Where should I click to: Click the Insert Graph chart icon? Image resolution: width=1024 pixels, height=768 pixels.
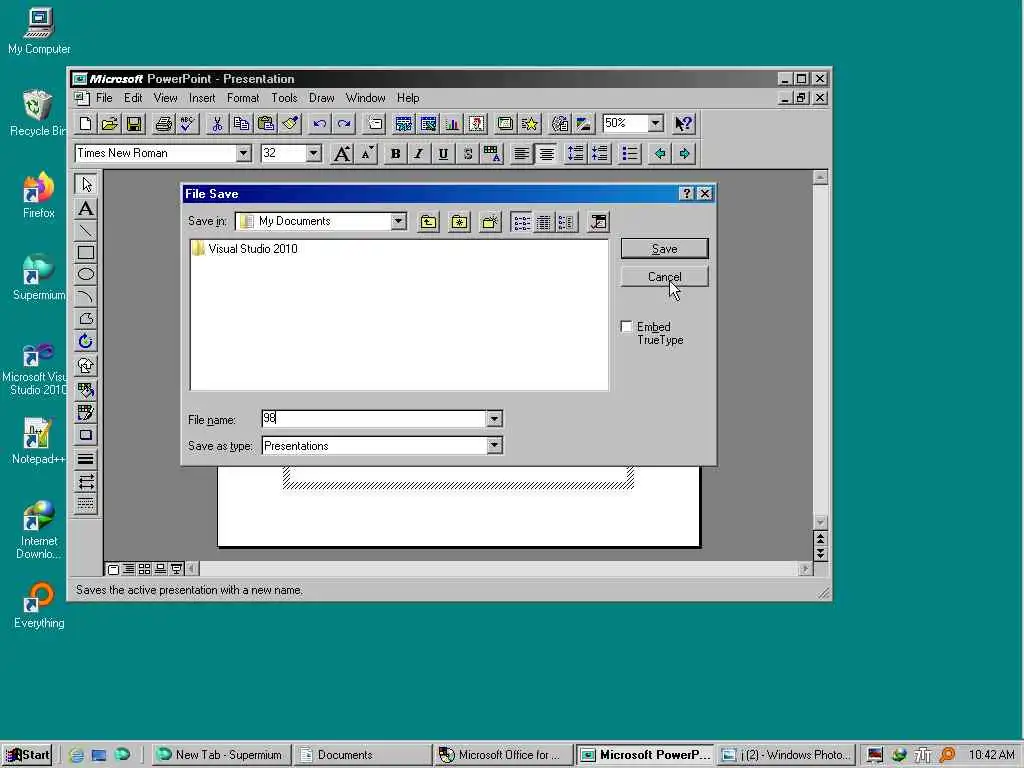click(452, 123)
